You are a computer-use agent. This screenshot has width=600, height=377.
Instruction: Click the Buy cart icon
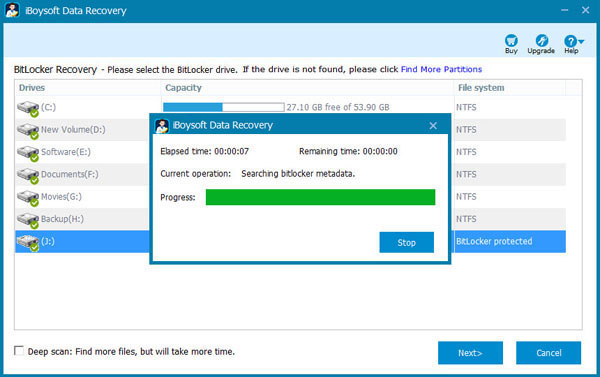click(x=511, y=40)
